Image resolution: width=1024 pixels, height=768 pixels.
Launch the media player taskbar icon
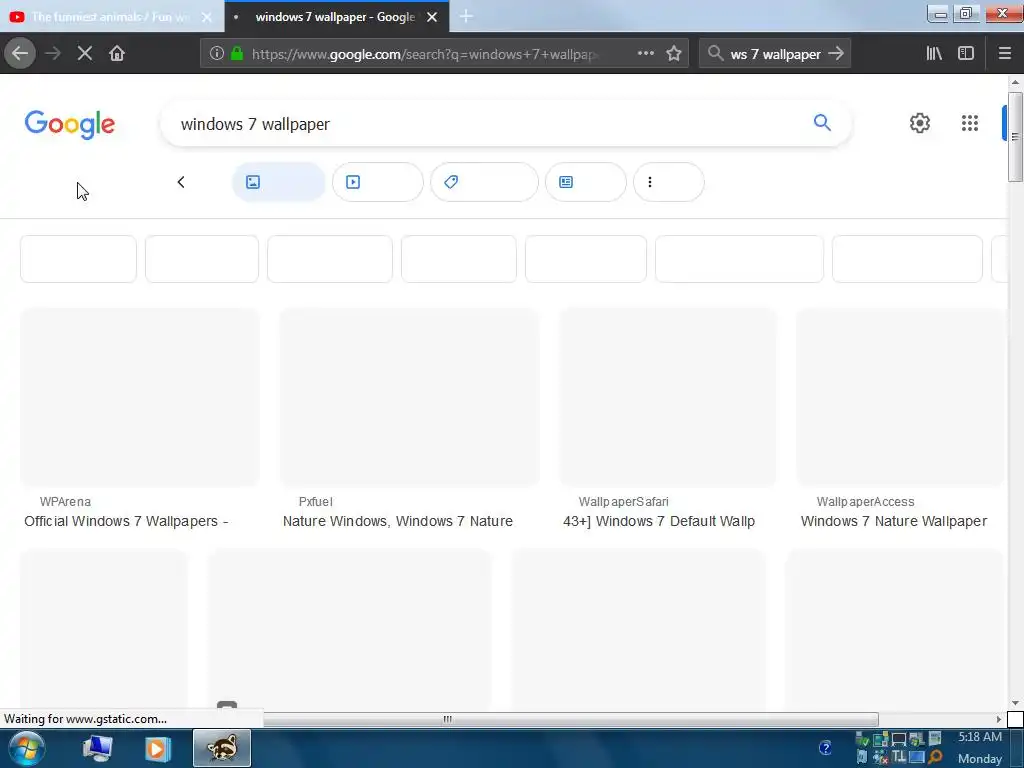tap(157, 748)
